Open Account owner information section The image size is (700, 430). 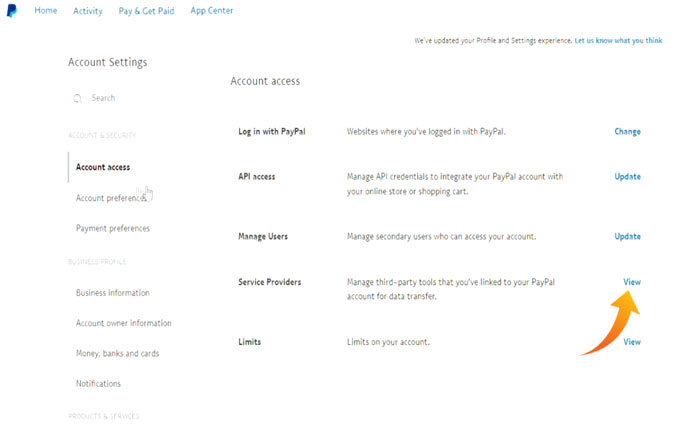(x=123, y=323)
